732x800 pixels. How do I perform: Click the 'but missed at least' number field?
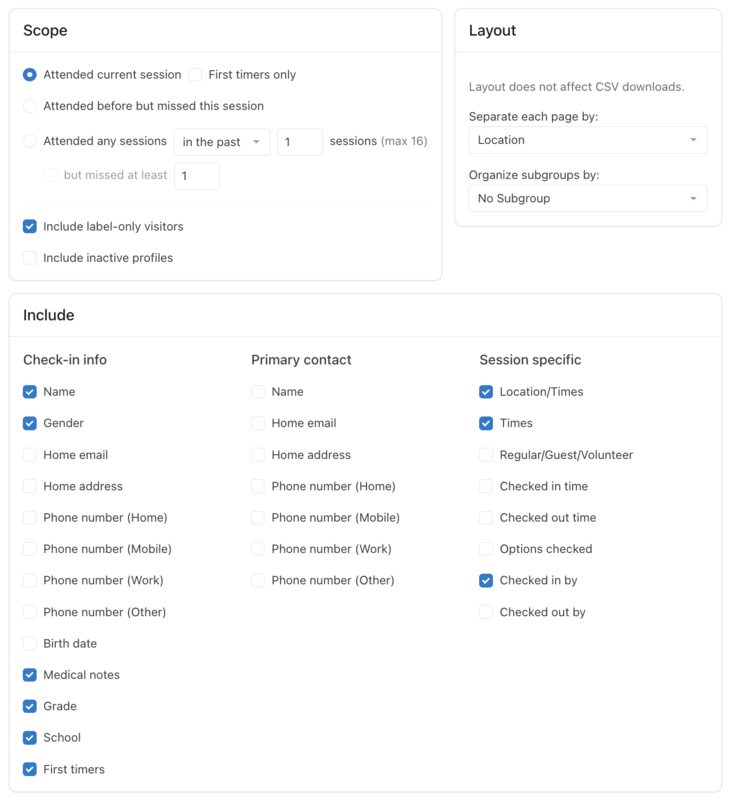[x=196, y=176]
